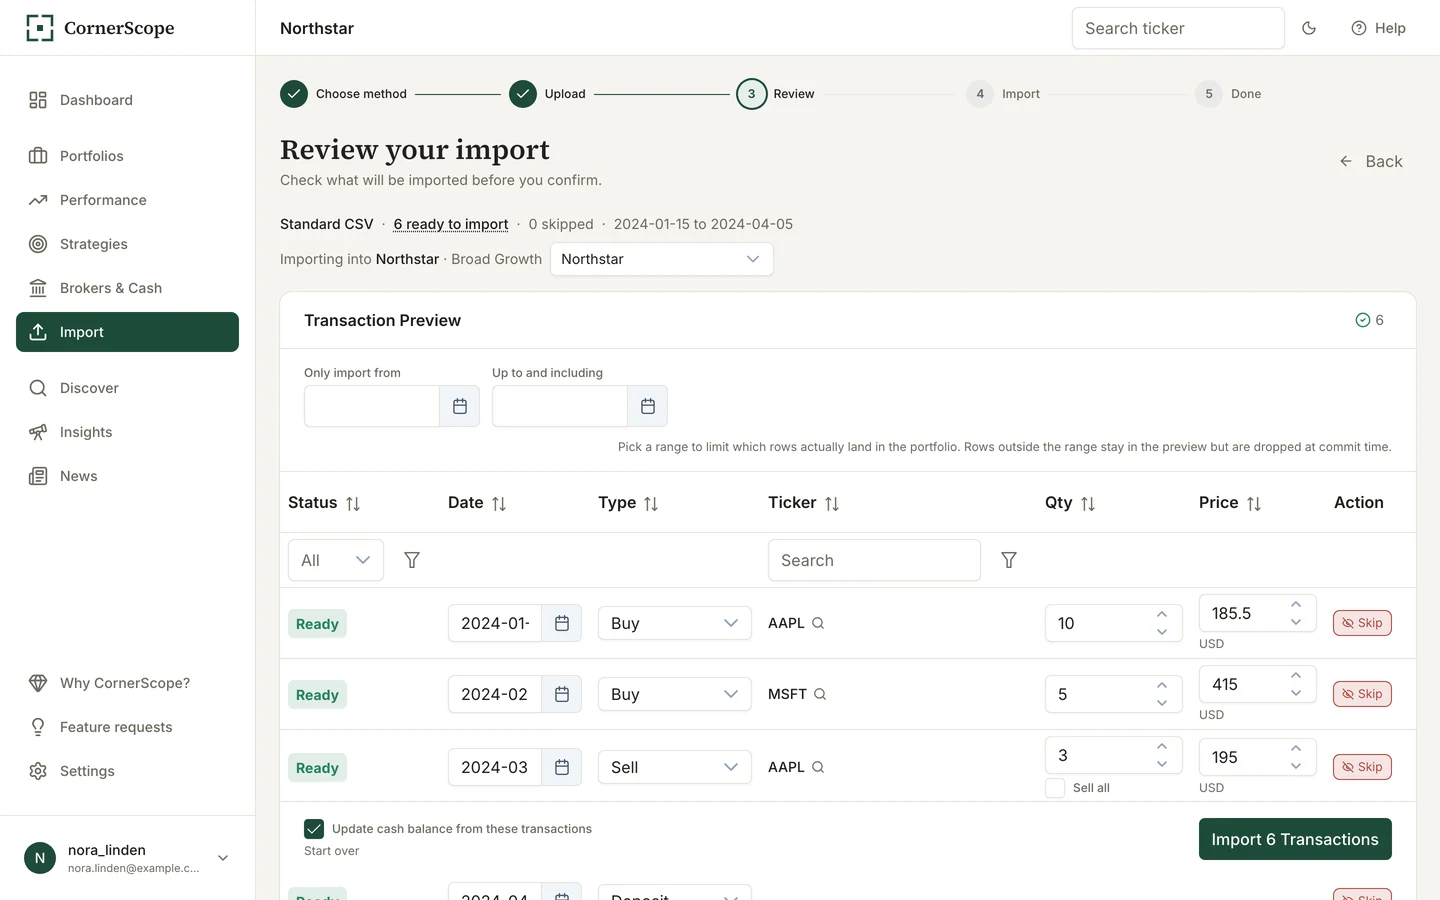
Task: Click the Ticker column filter funnel
Action: 1009,560
